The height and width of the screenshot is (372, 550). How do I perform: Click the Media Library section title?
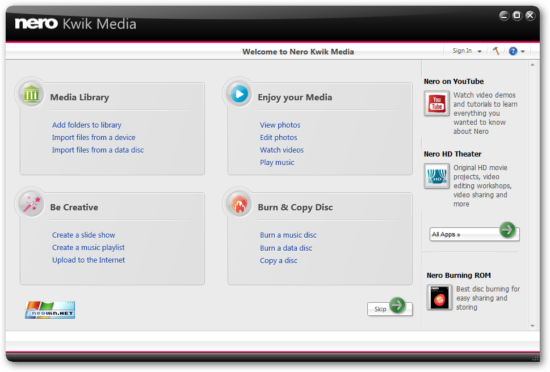(80, 97)
